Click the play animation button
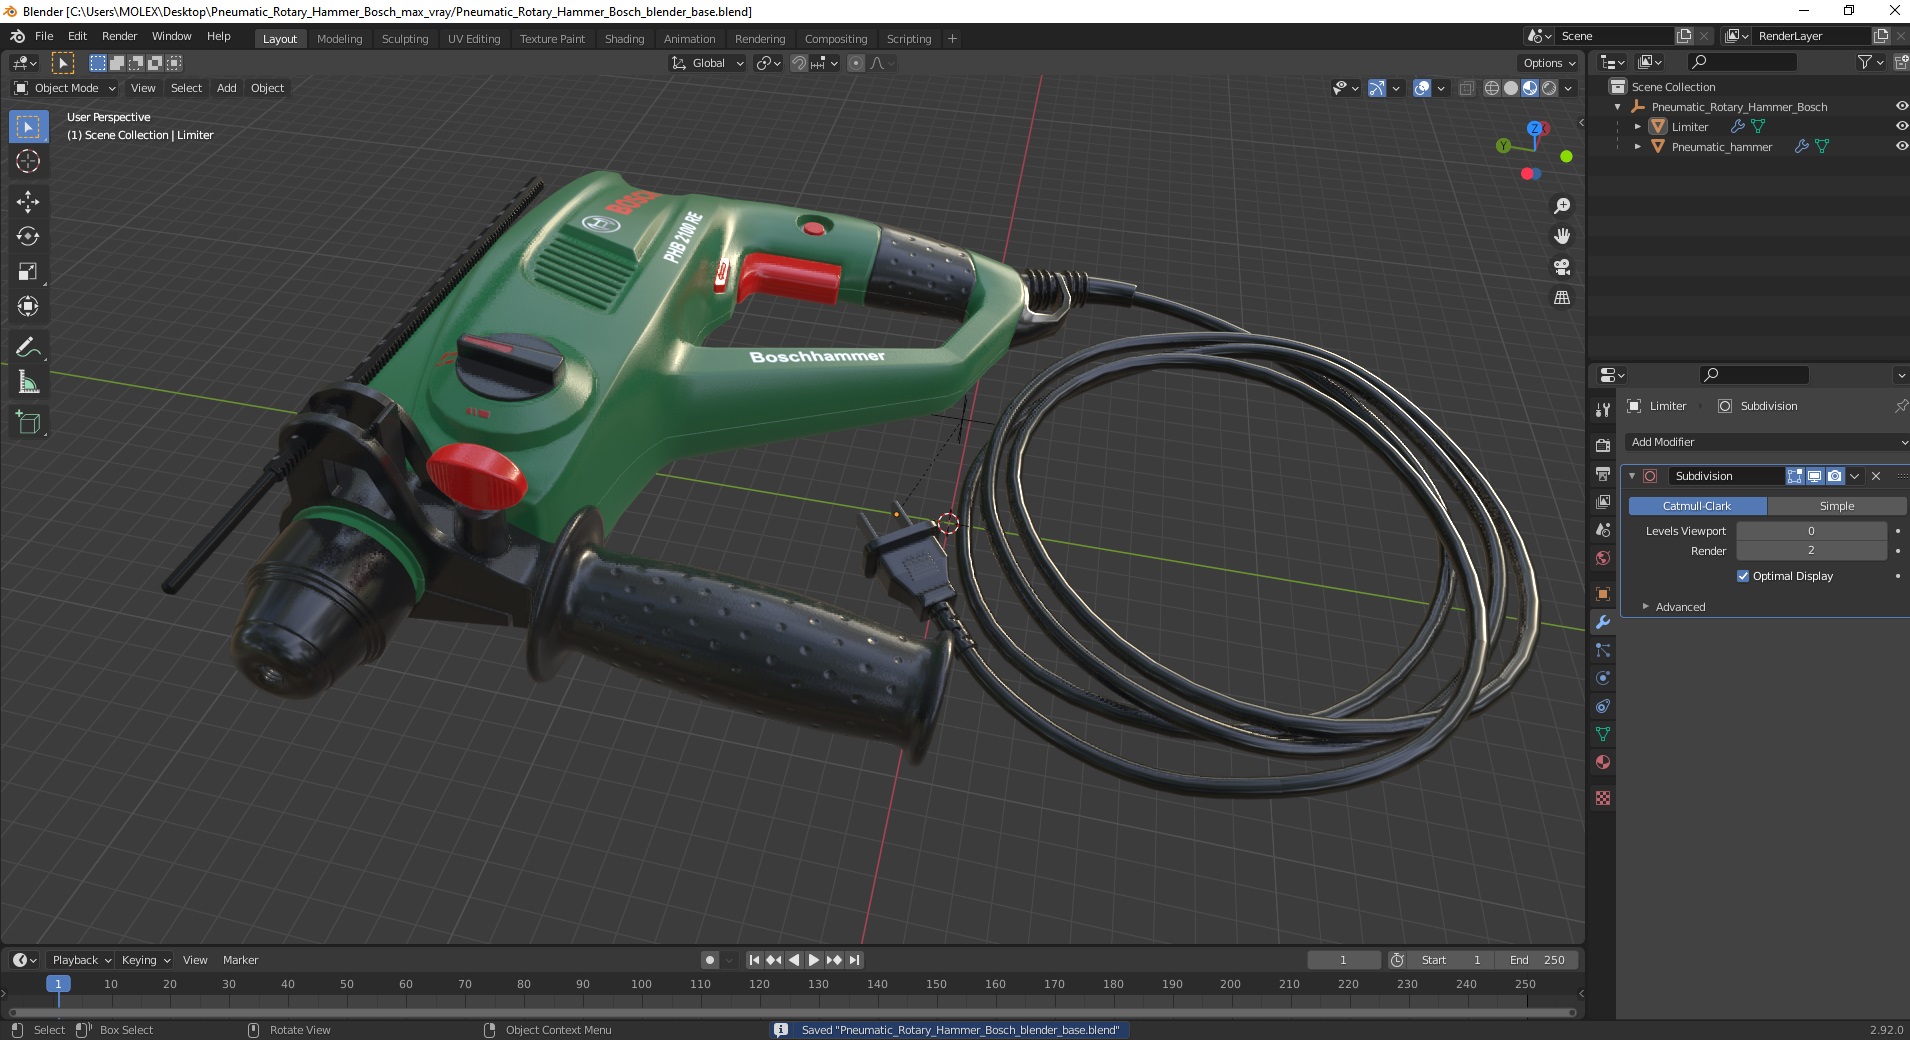1910x1040 pixels. (814, 960)
